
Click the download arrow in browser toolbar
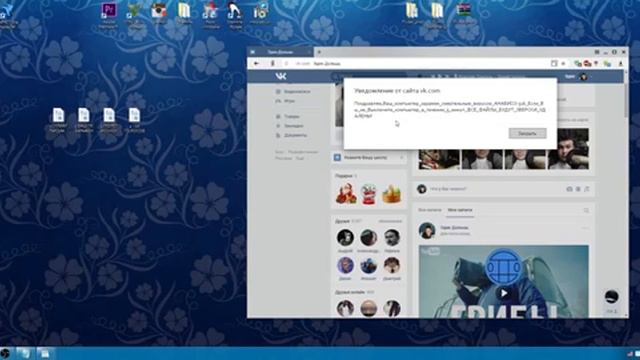[x=620, y=64]
